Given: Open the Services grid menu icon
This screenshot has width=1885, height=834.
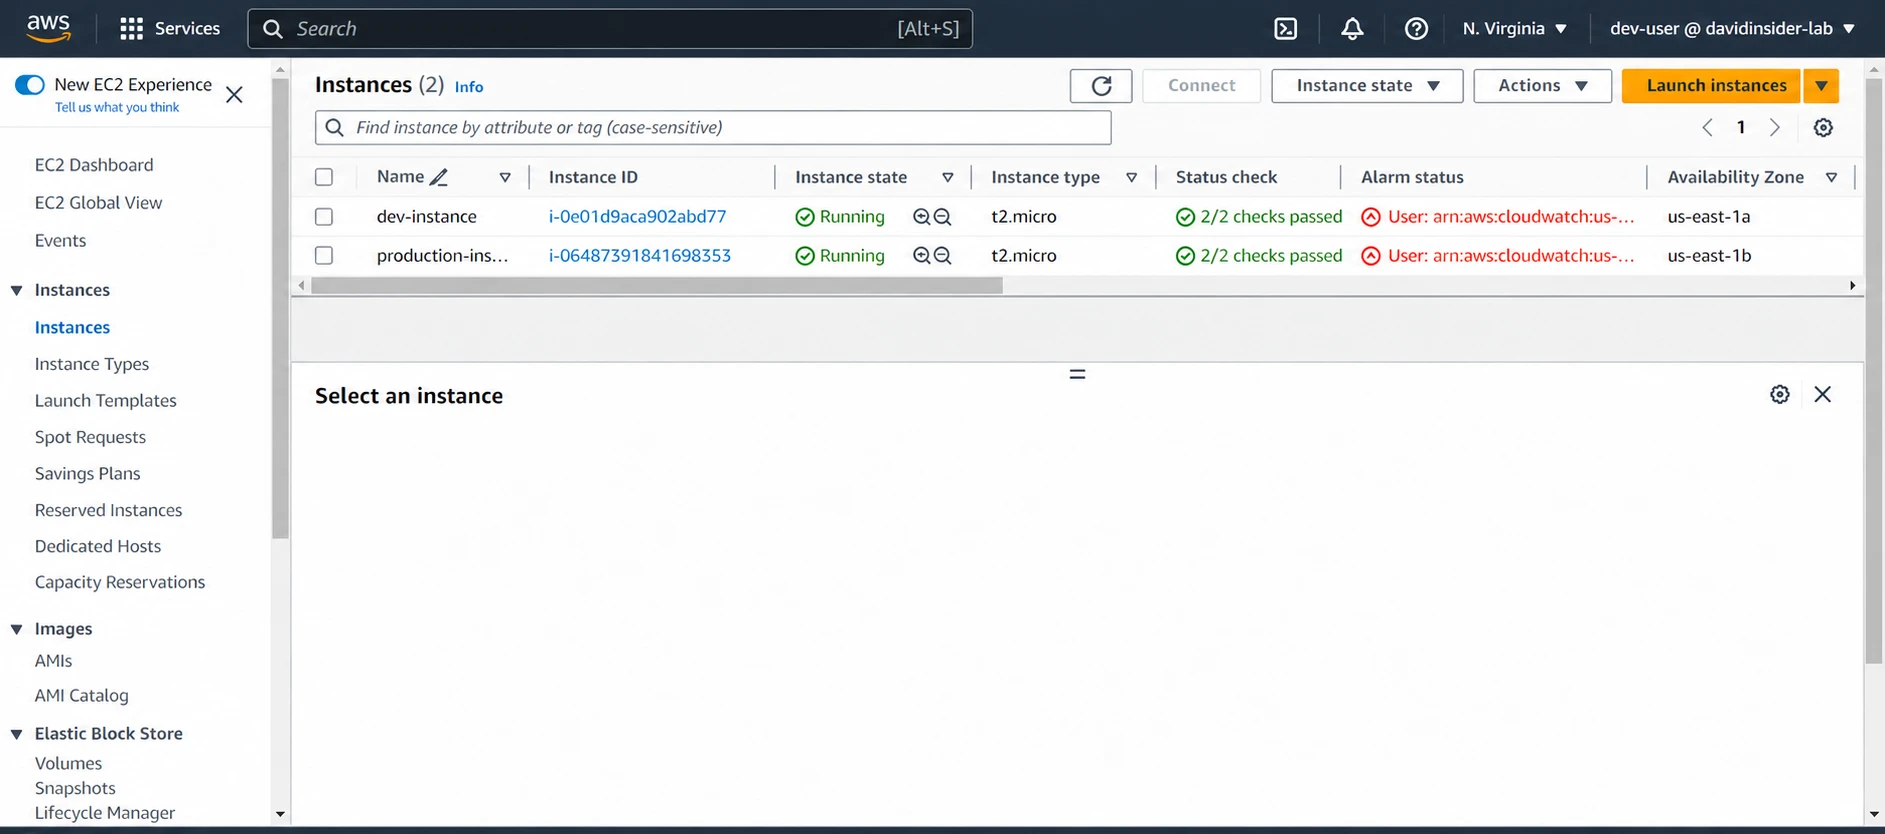Looking at the screenshot, I should click(x=131, y=29).
